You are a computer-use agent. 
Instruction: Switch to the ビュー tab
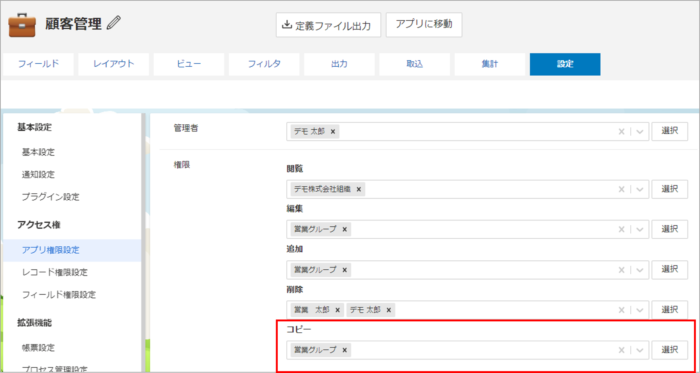[189, 64]
